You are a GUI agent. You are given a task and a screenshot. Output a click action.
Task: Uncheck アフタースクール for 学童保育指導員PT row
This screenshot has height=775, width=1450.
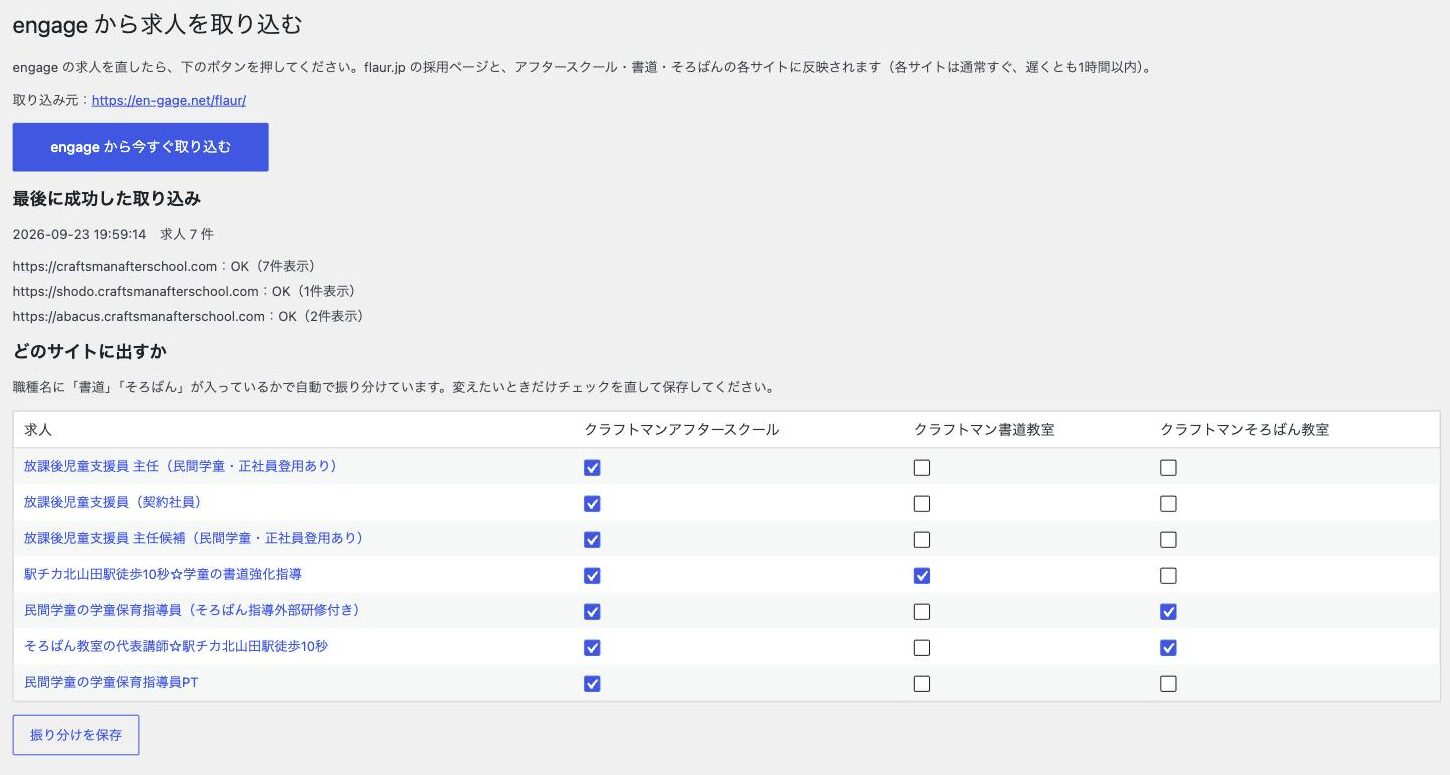click(x=592, y=684)
